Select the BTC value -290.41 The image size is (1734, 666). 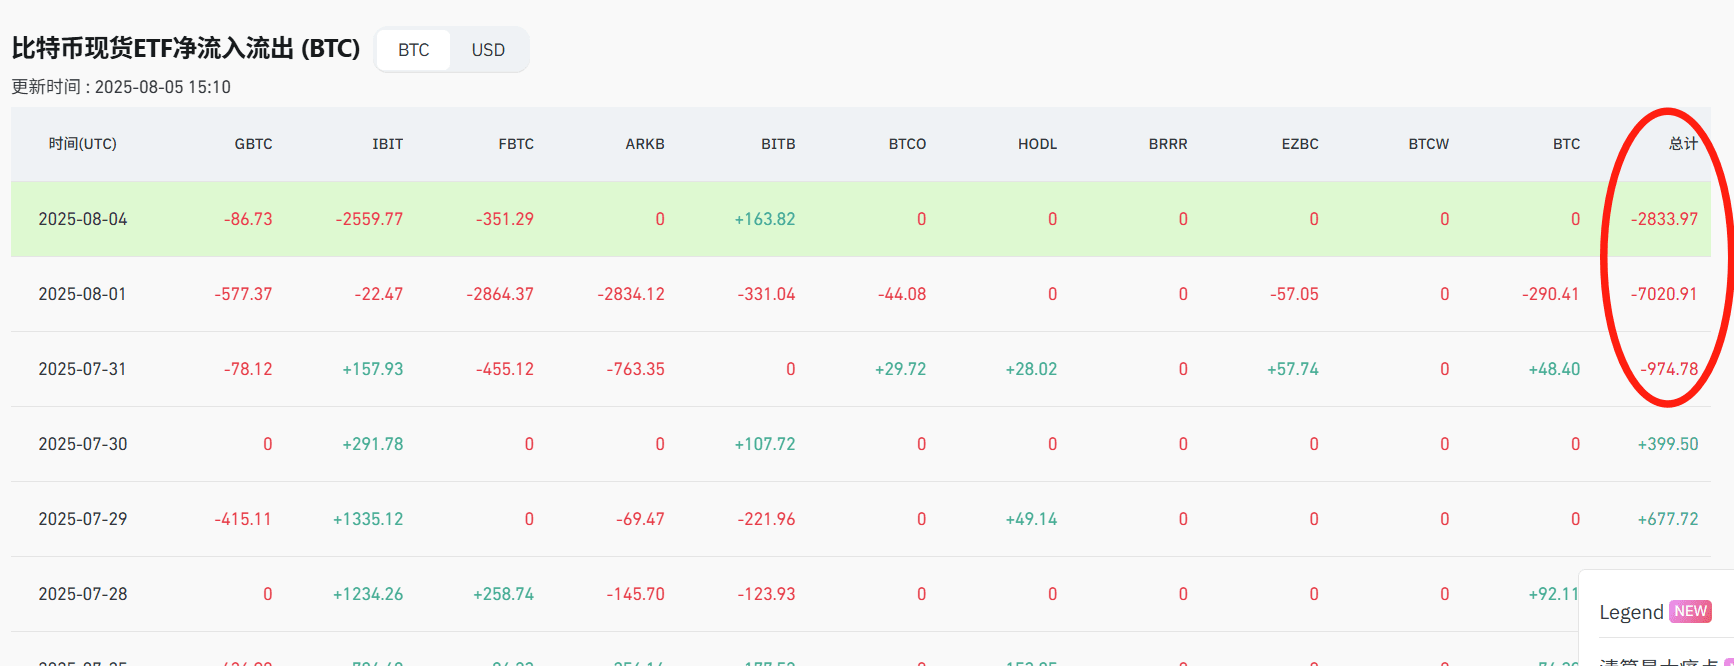click(1551, 294)
